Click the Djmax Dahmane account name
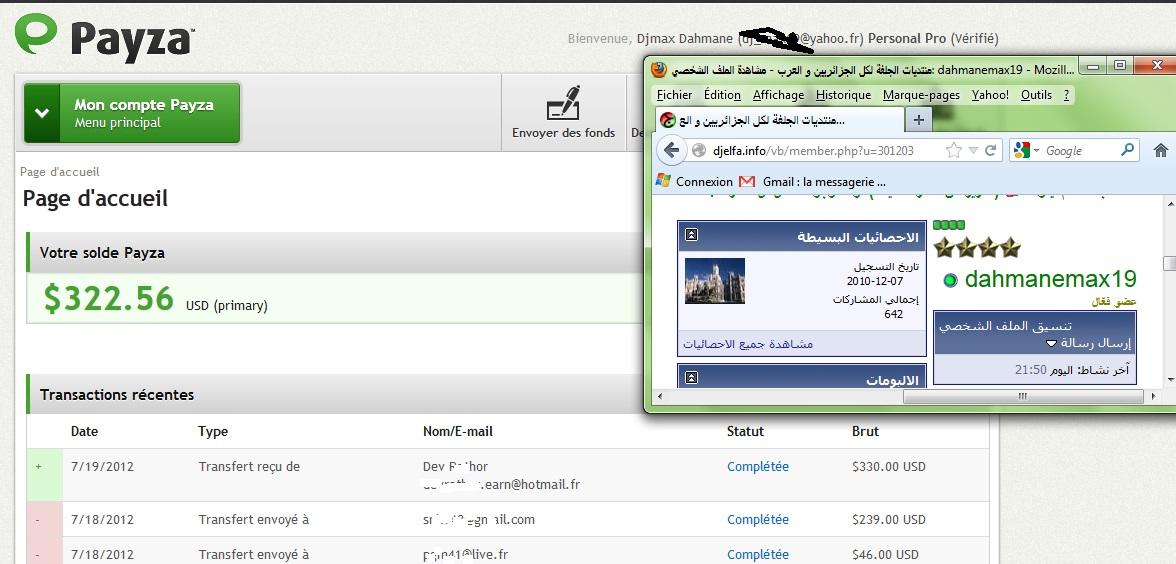 (685, 38)
